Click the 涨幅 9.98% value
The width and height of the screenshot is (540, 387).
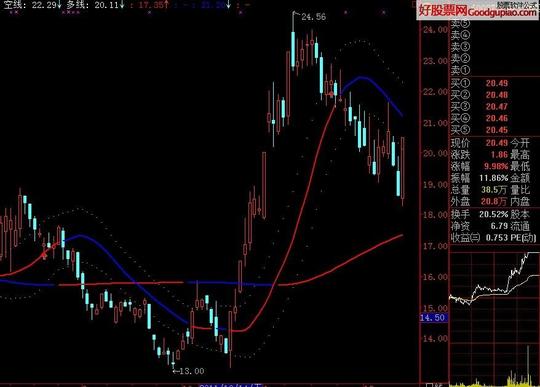click(496, 166)
